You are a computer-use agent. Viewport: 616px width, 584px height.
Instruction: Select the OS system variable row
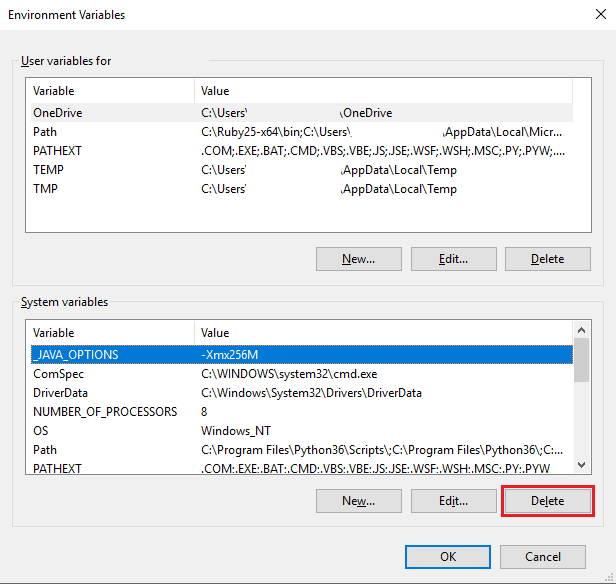(40, 431)
